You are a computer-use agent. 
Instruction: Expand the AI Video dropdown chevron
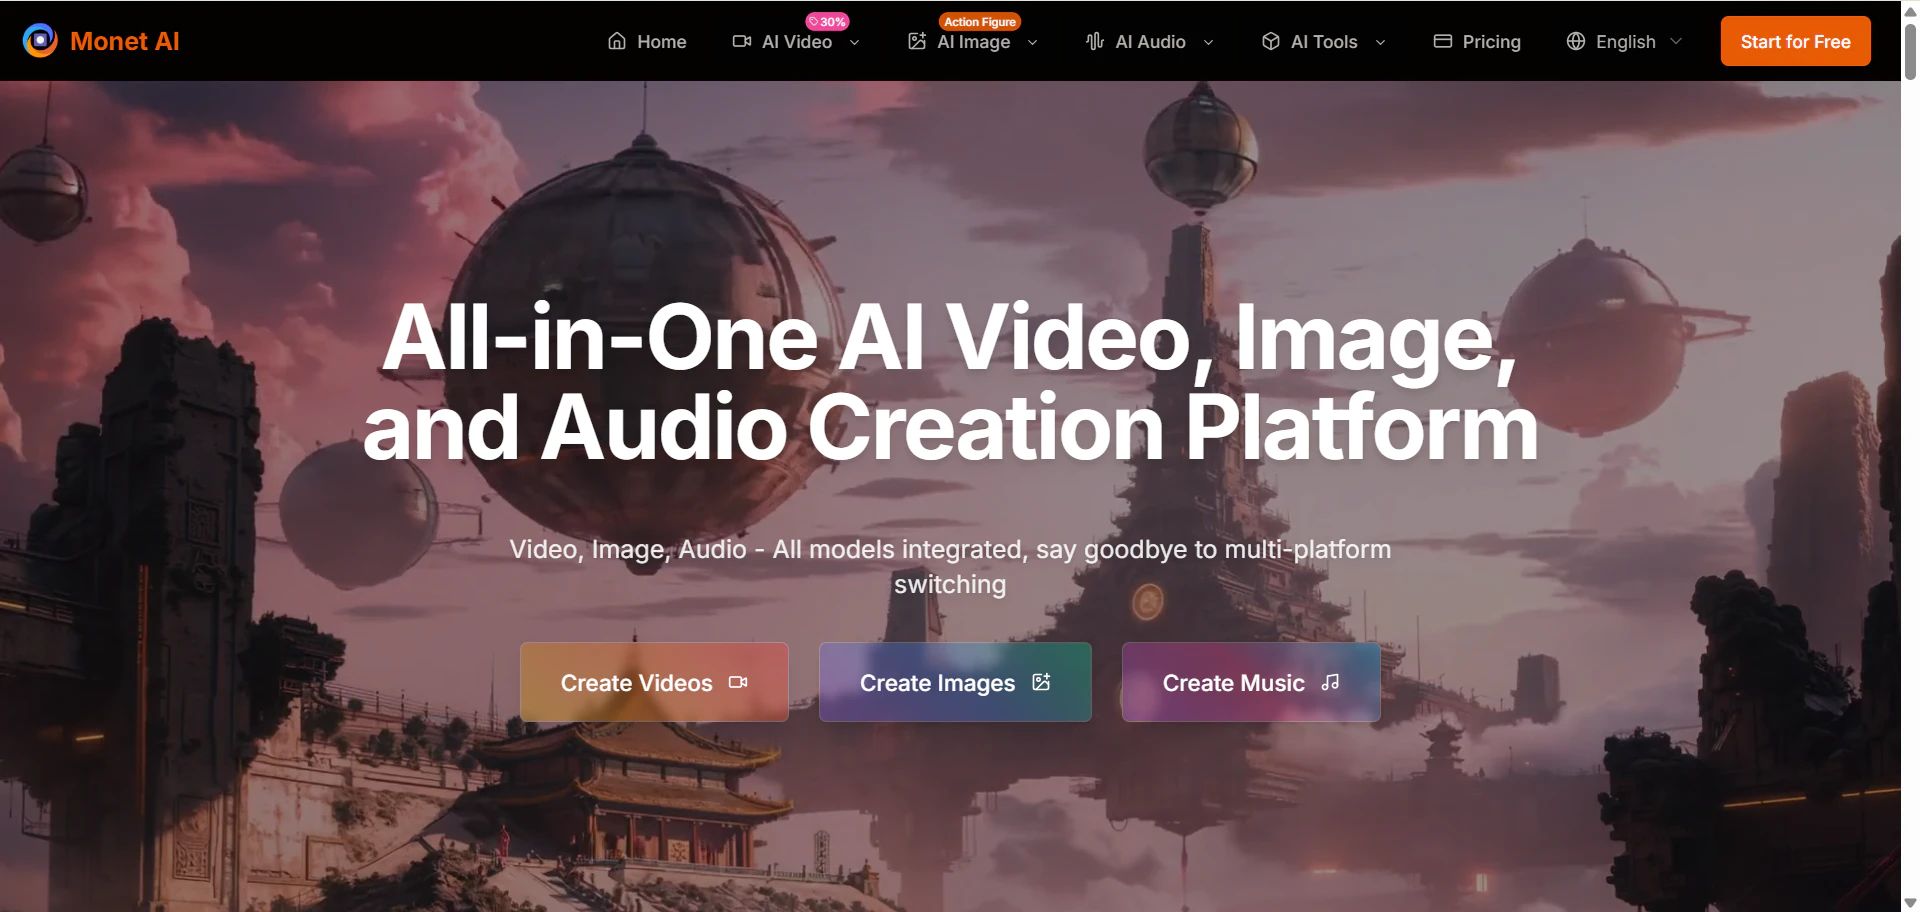click(855, 42)
